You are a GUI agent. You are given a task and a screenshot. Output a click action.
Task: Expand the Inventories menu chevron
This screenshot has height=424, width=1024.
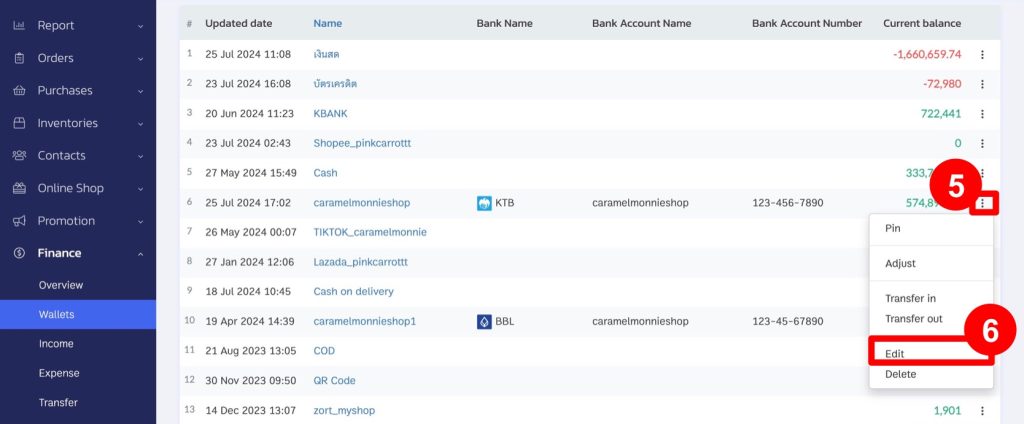coord(140,123)
